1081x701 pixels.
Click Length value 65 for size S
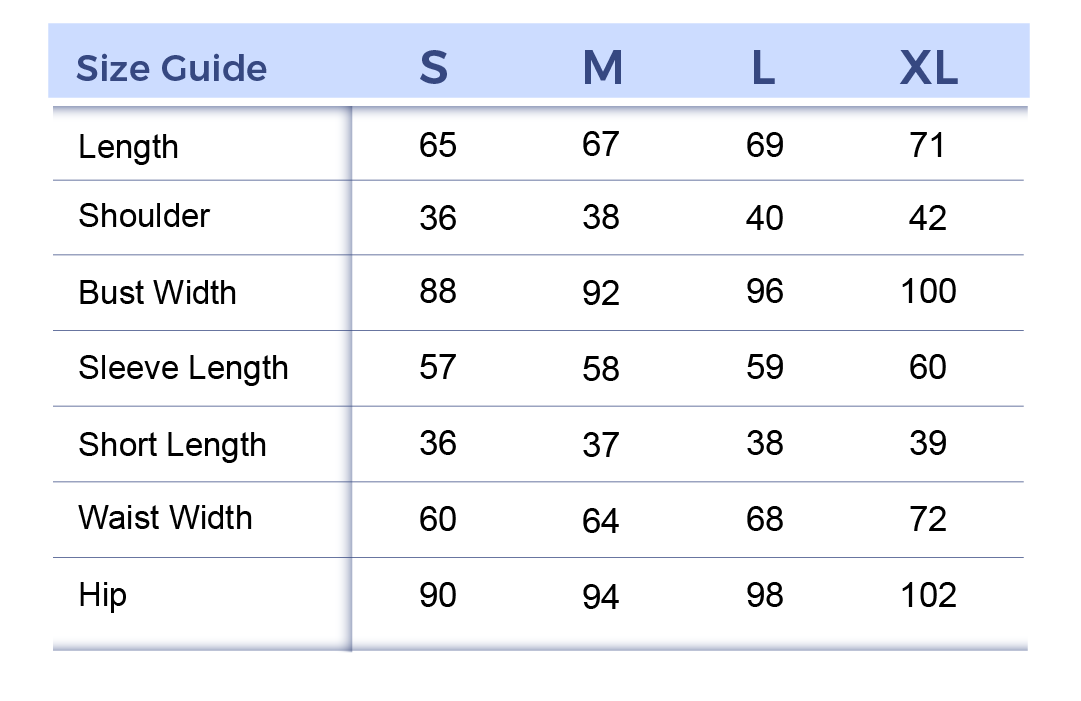(438, 145)
